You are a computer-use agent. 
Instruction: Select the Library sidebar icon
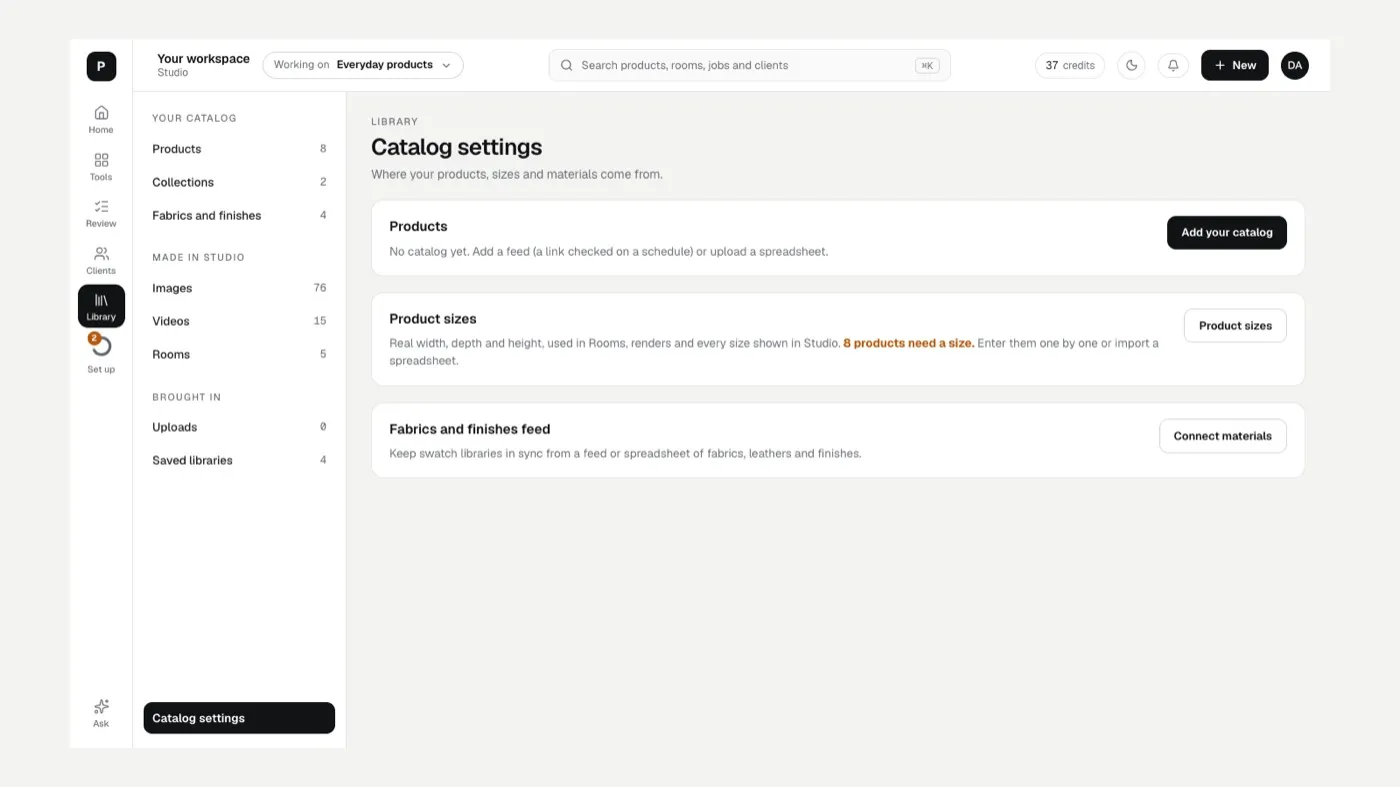pos(101,306)
